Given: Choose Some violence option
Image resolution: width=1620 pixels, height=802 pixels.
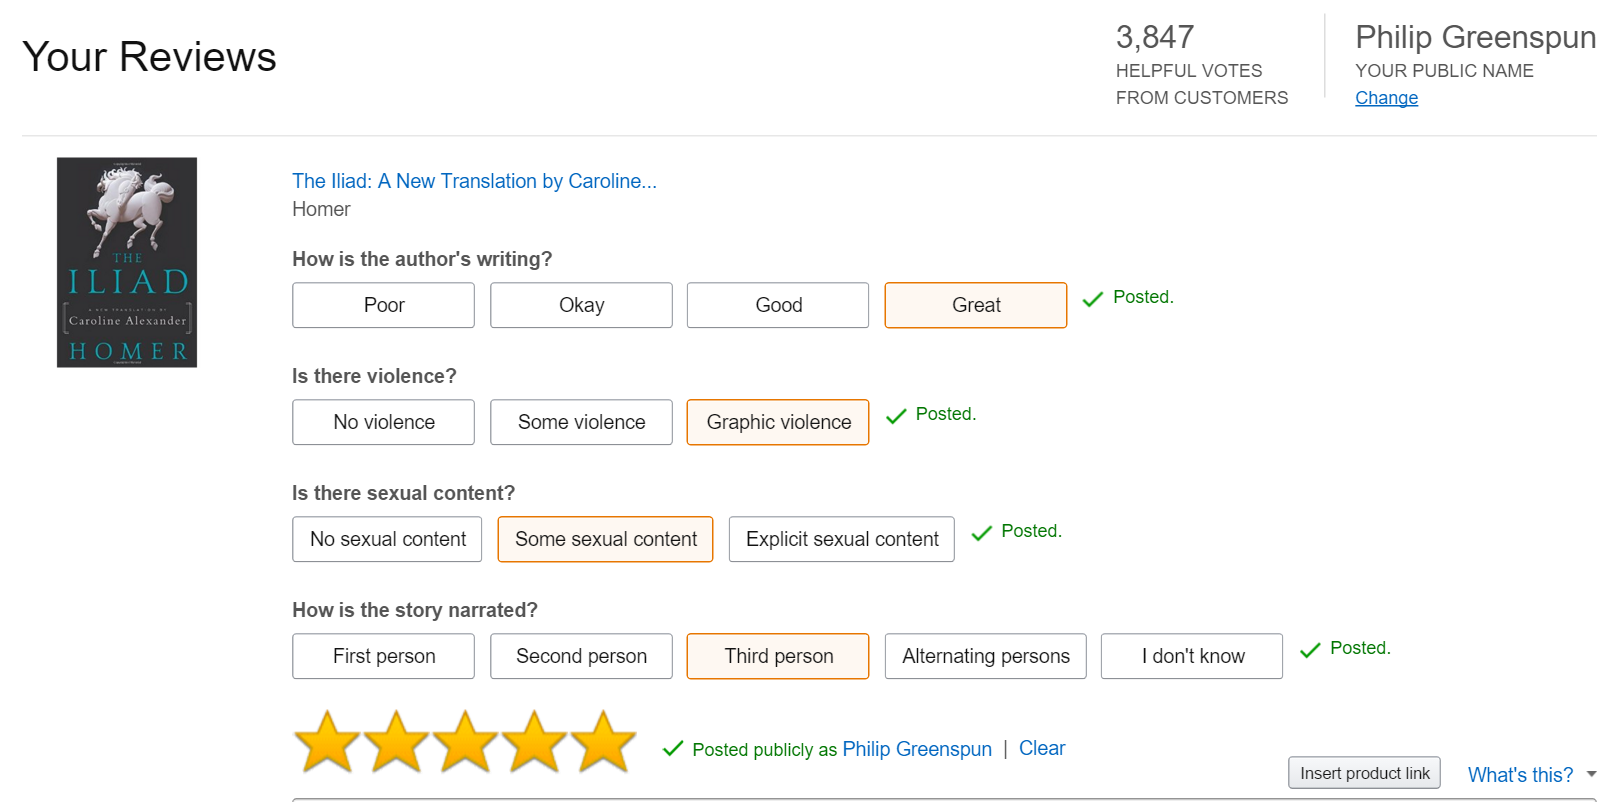Looking at the screenshot, I should pyautogui.click(x=581, y=422).
